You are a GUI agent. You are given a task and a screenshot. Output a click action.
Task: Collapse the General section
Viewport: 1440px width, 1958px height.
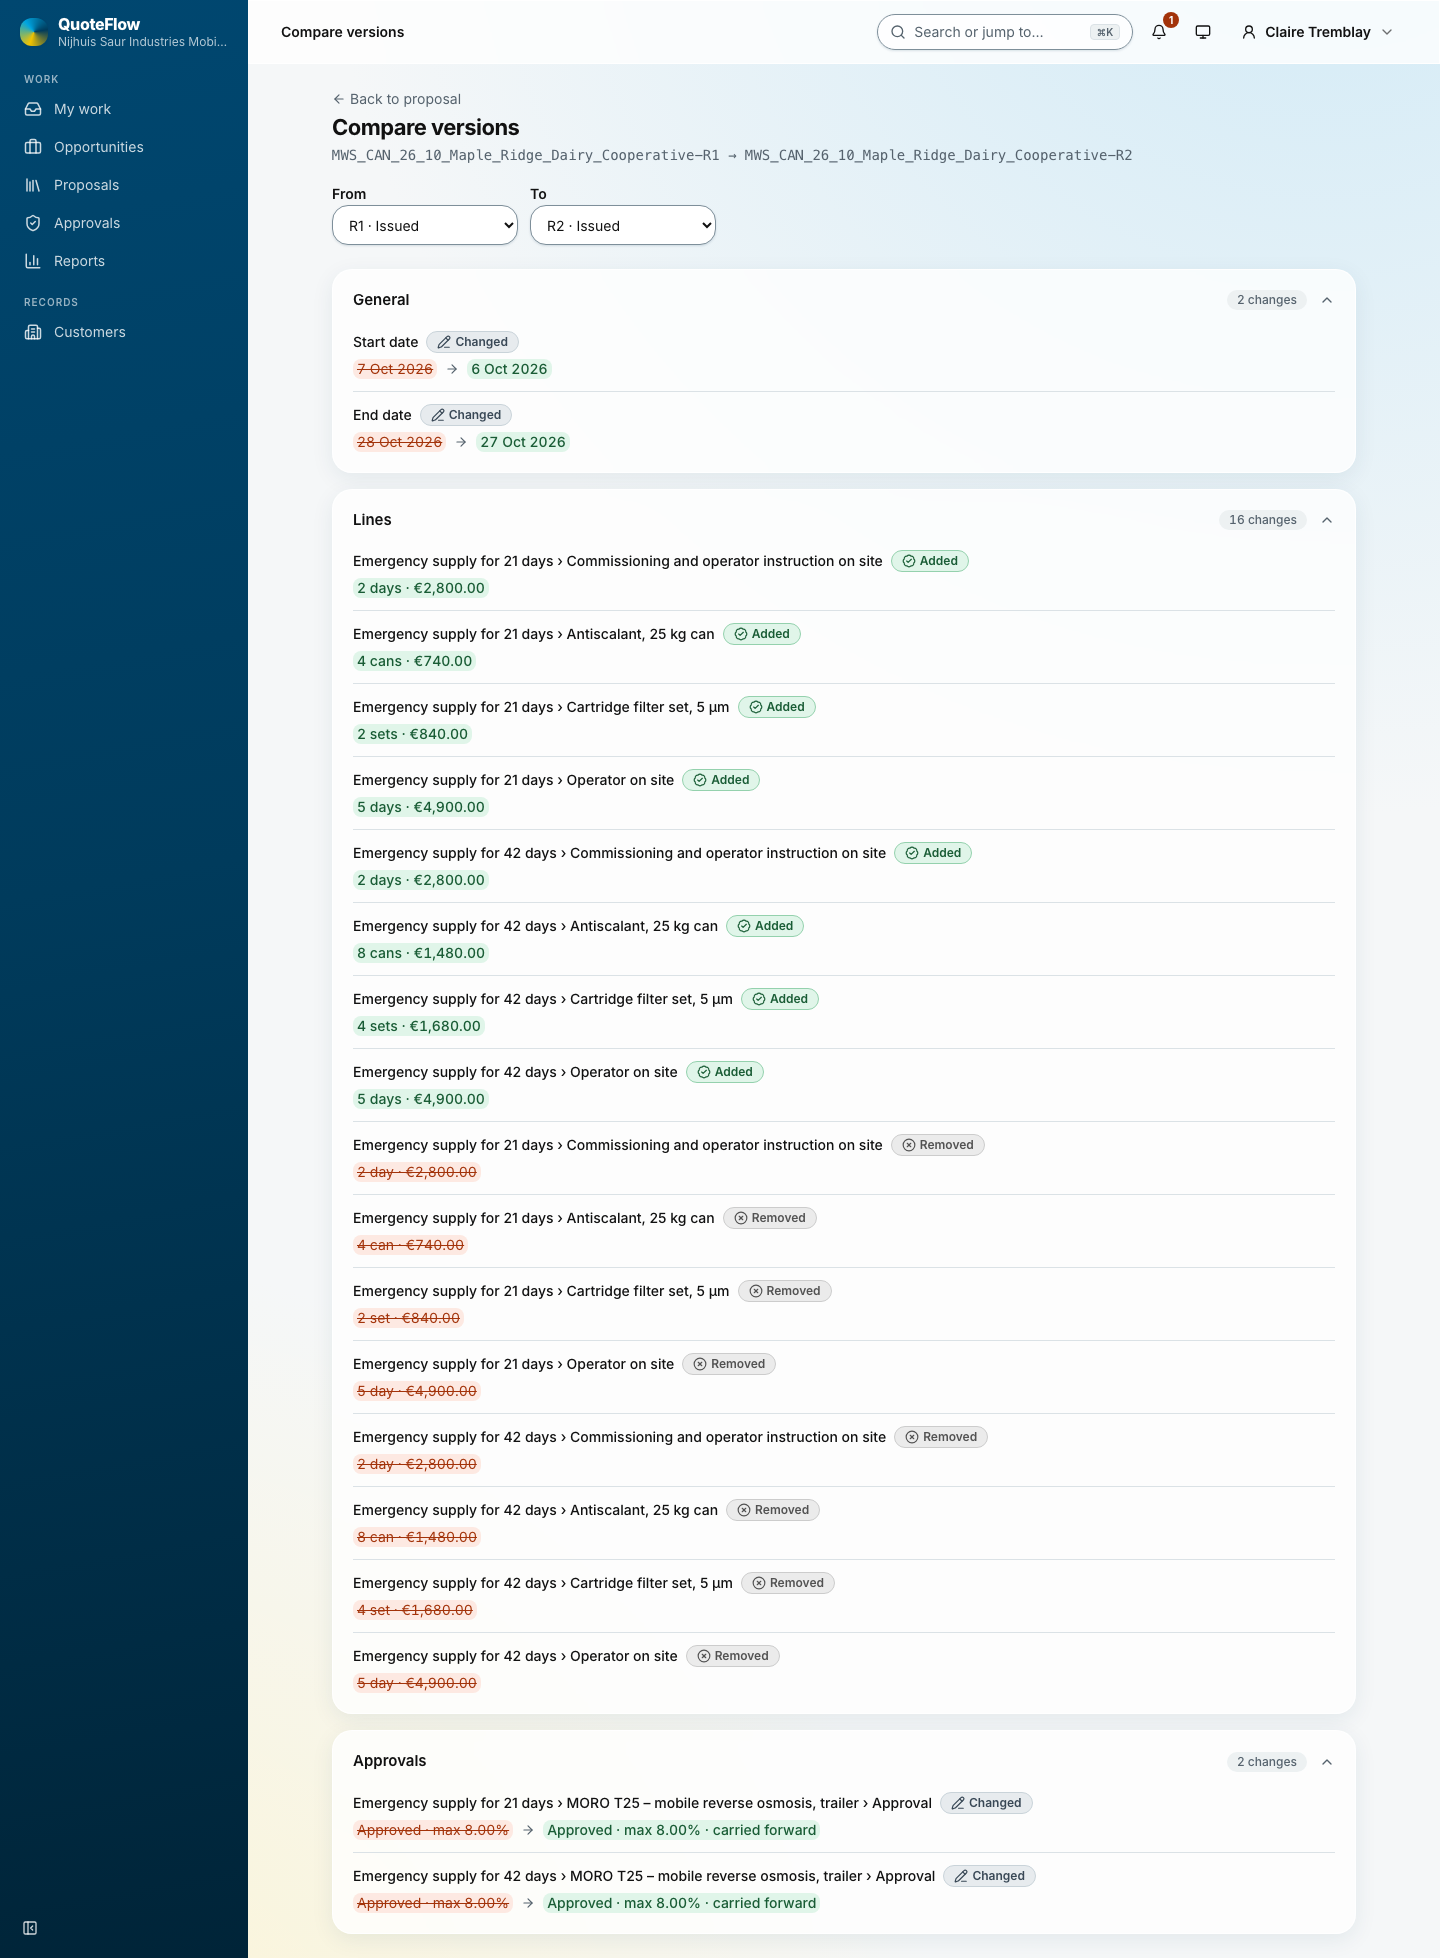pos(1327,300)
